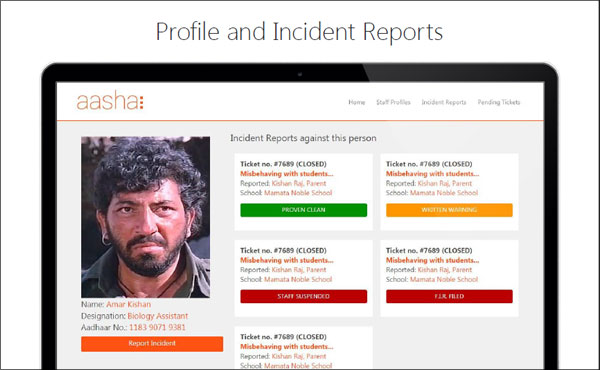The width and height of the screenshot is (600, 370).
Task: Click Mamata Noble School in Proven Clean card
Action: (298, 193)
